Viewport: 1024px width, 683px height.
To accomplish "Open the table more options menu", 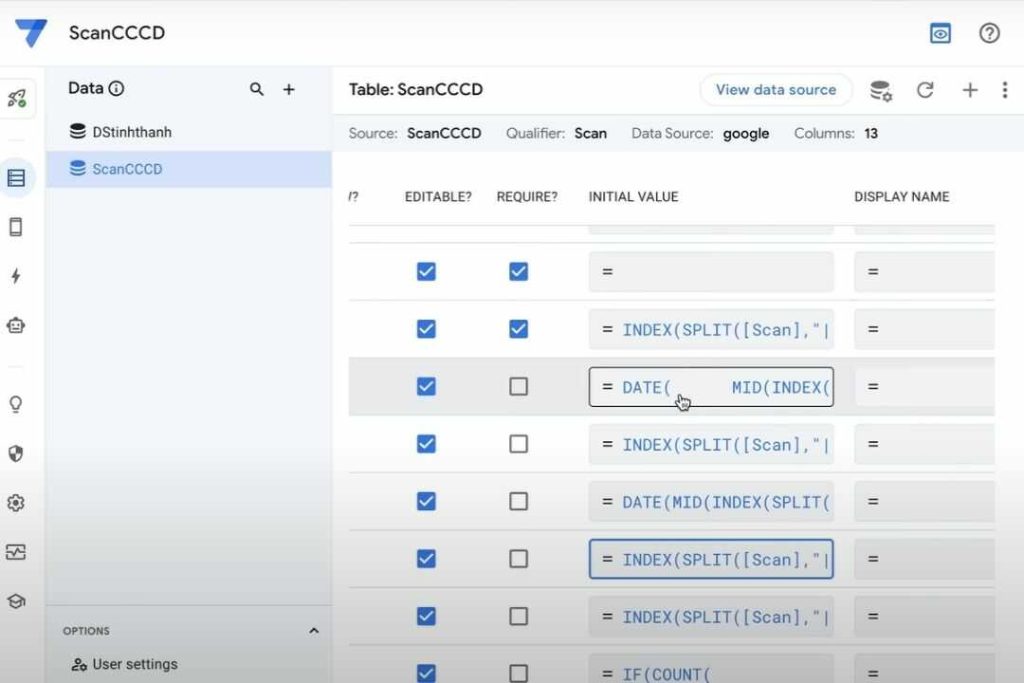I will [x=1004, y=90].
